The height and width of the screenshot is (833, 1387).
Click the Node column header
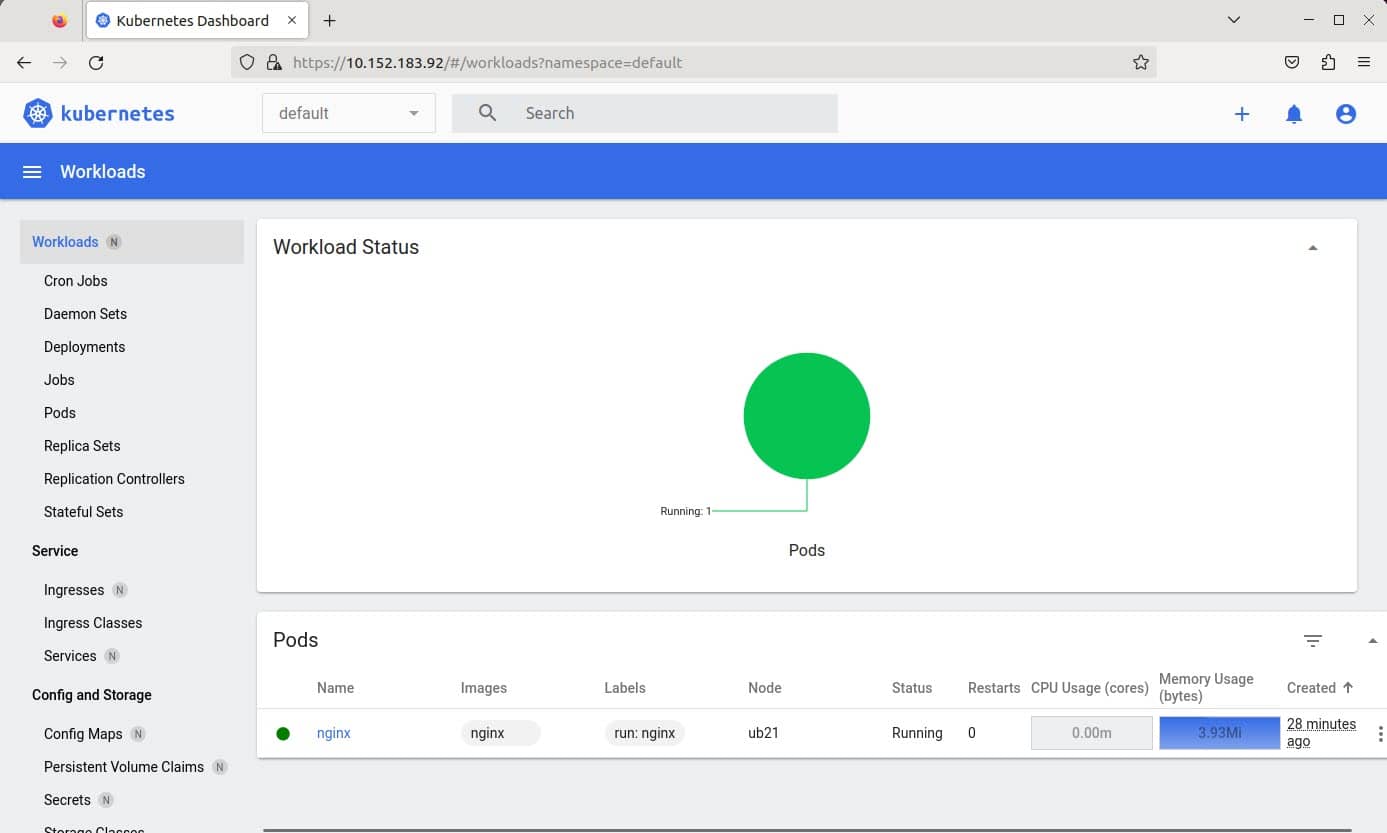pos(765,688)
